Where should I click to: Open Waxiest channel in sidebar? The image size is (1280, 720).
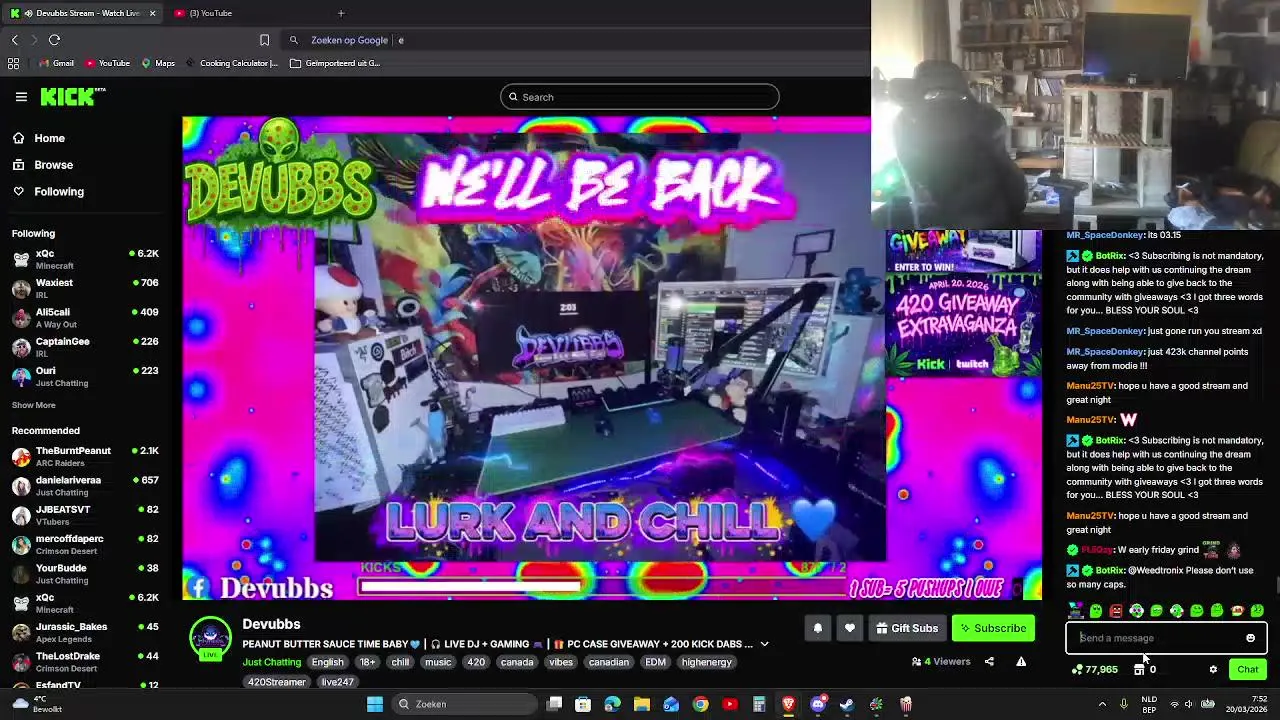point(85,288)
